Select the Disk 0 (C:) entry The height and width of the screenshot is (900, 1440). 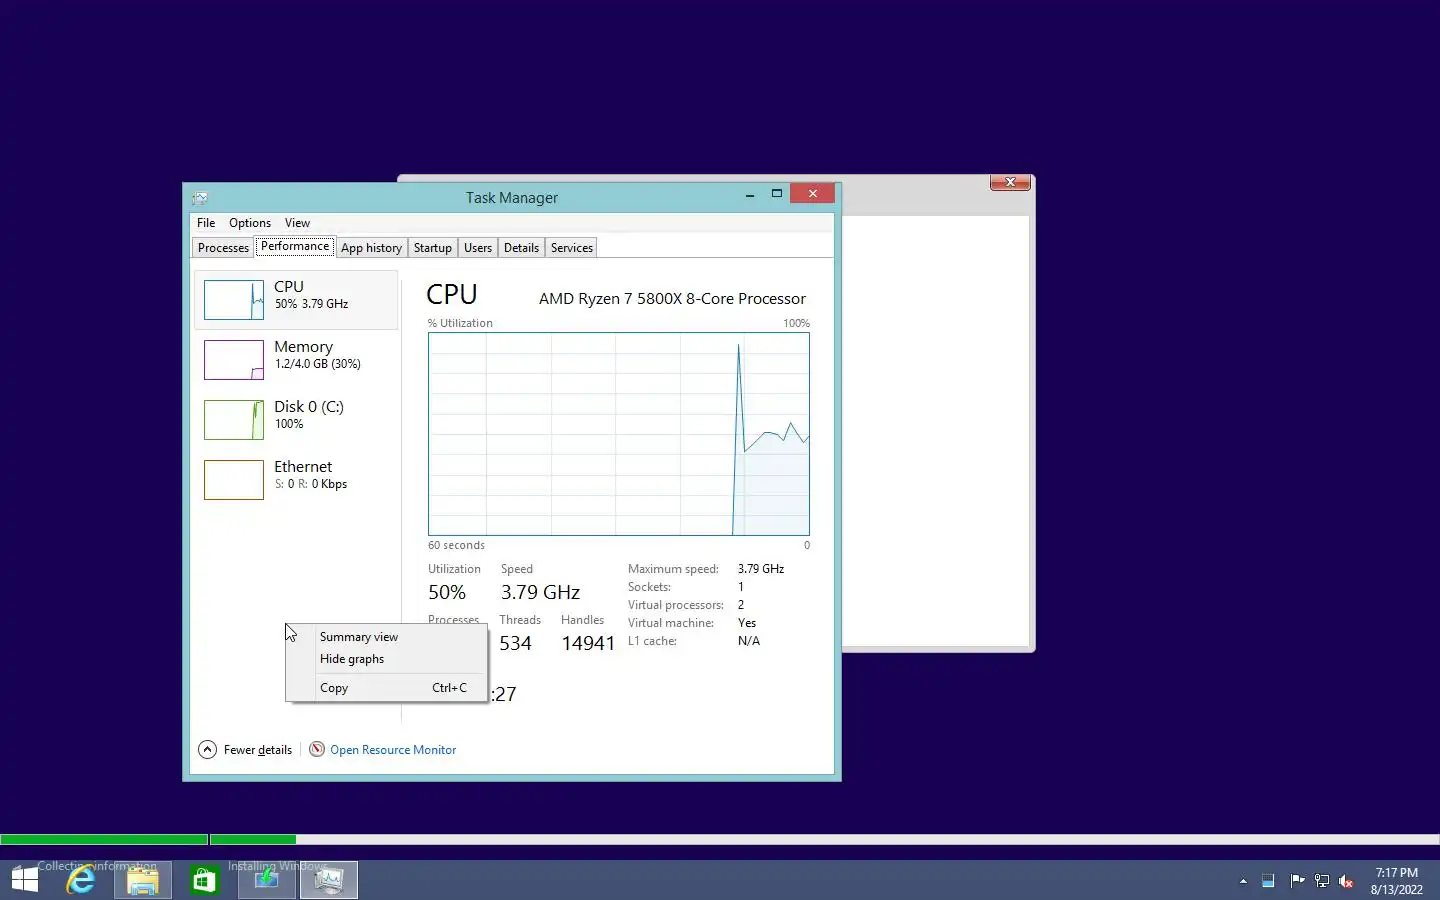pyautogui.click(x=296, y=420)
